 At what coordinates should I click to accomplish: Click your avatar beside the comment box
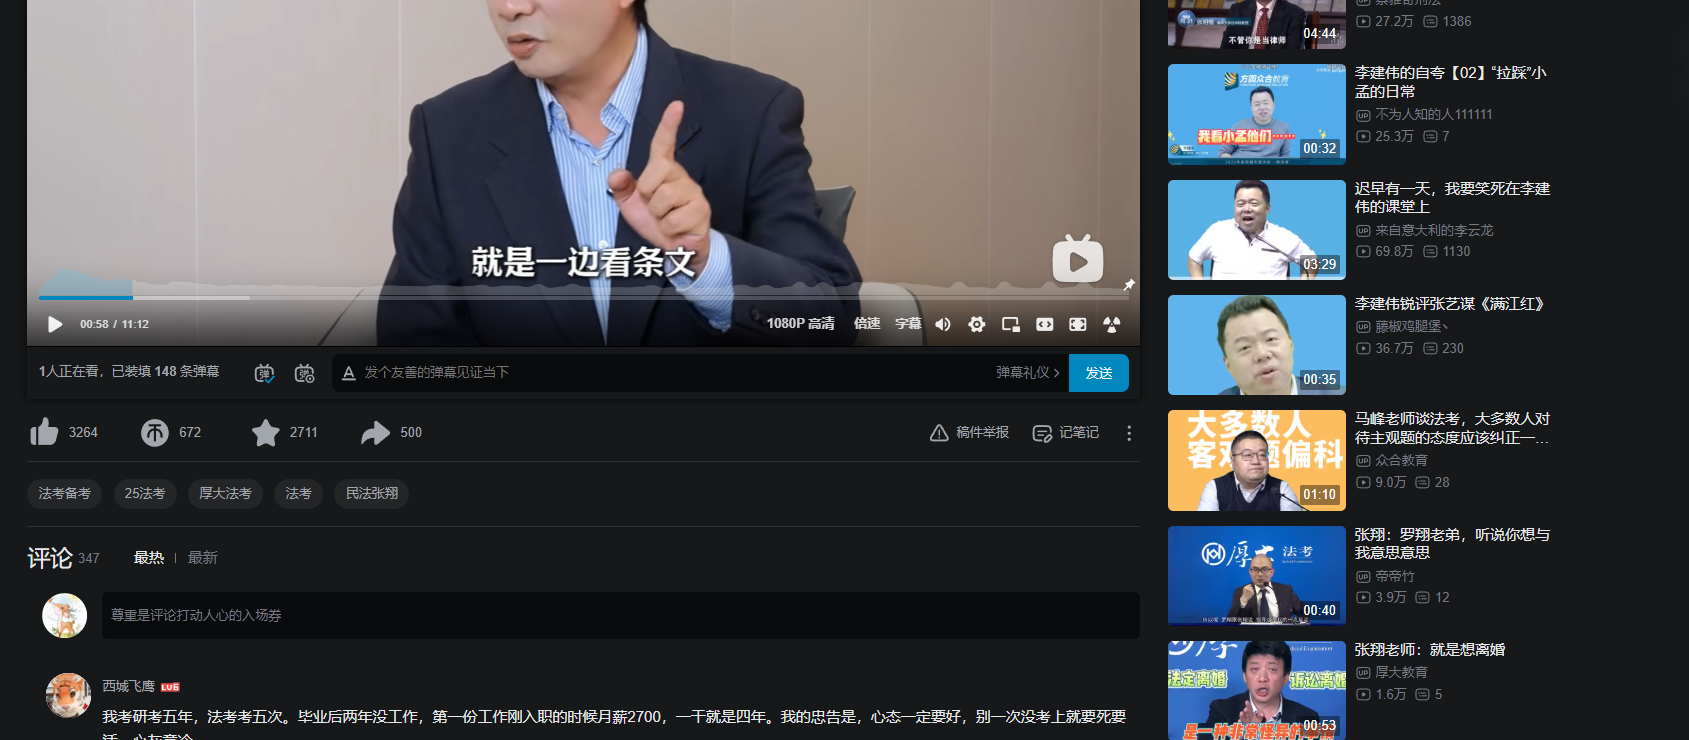tap(64, 616)
